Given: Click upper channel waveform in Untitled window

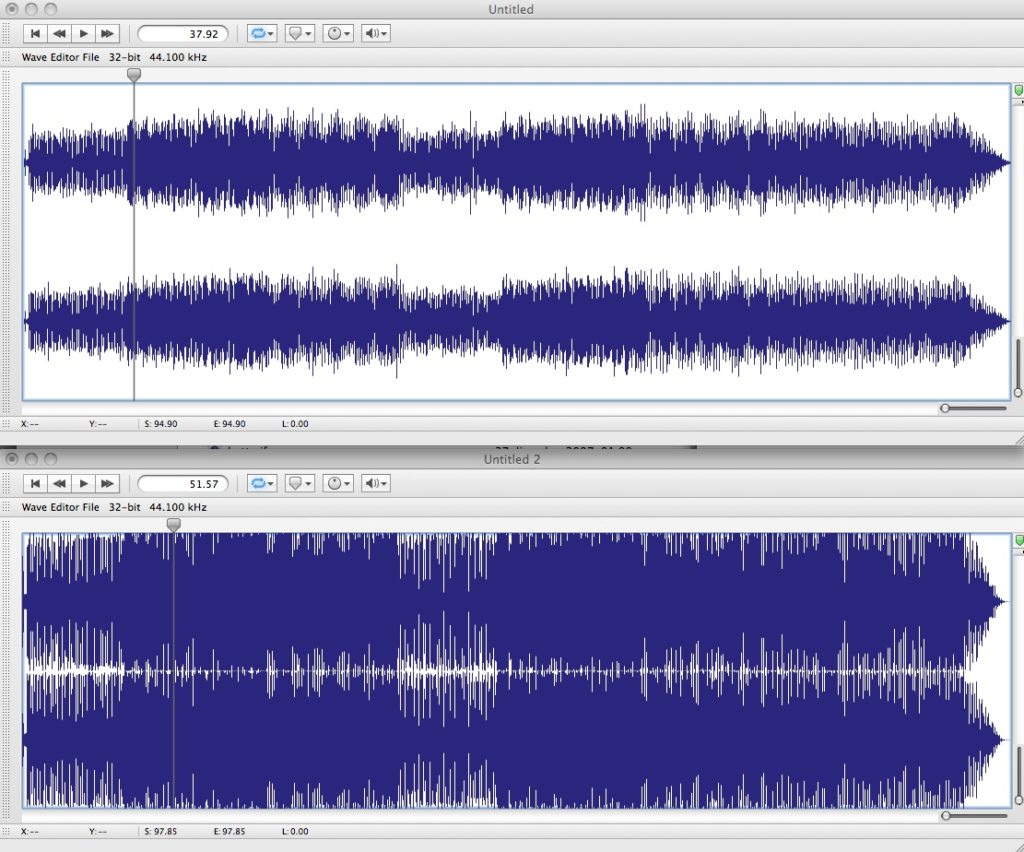Looking at the screenshot, I should [x=516, y=163].
